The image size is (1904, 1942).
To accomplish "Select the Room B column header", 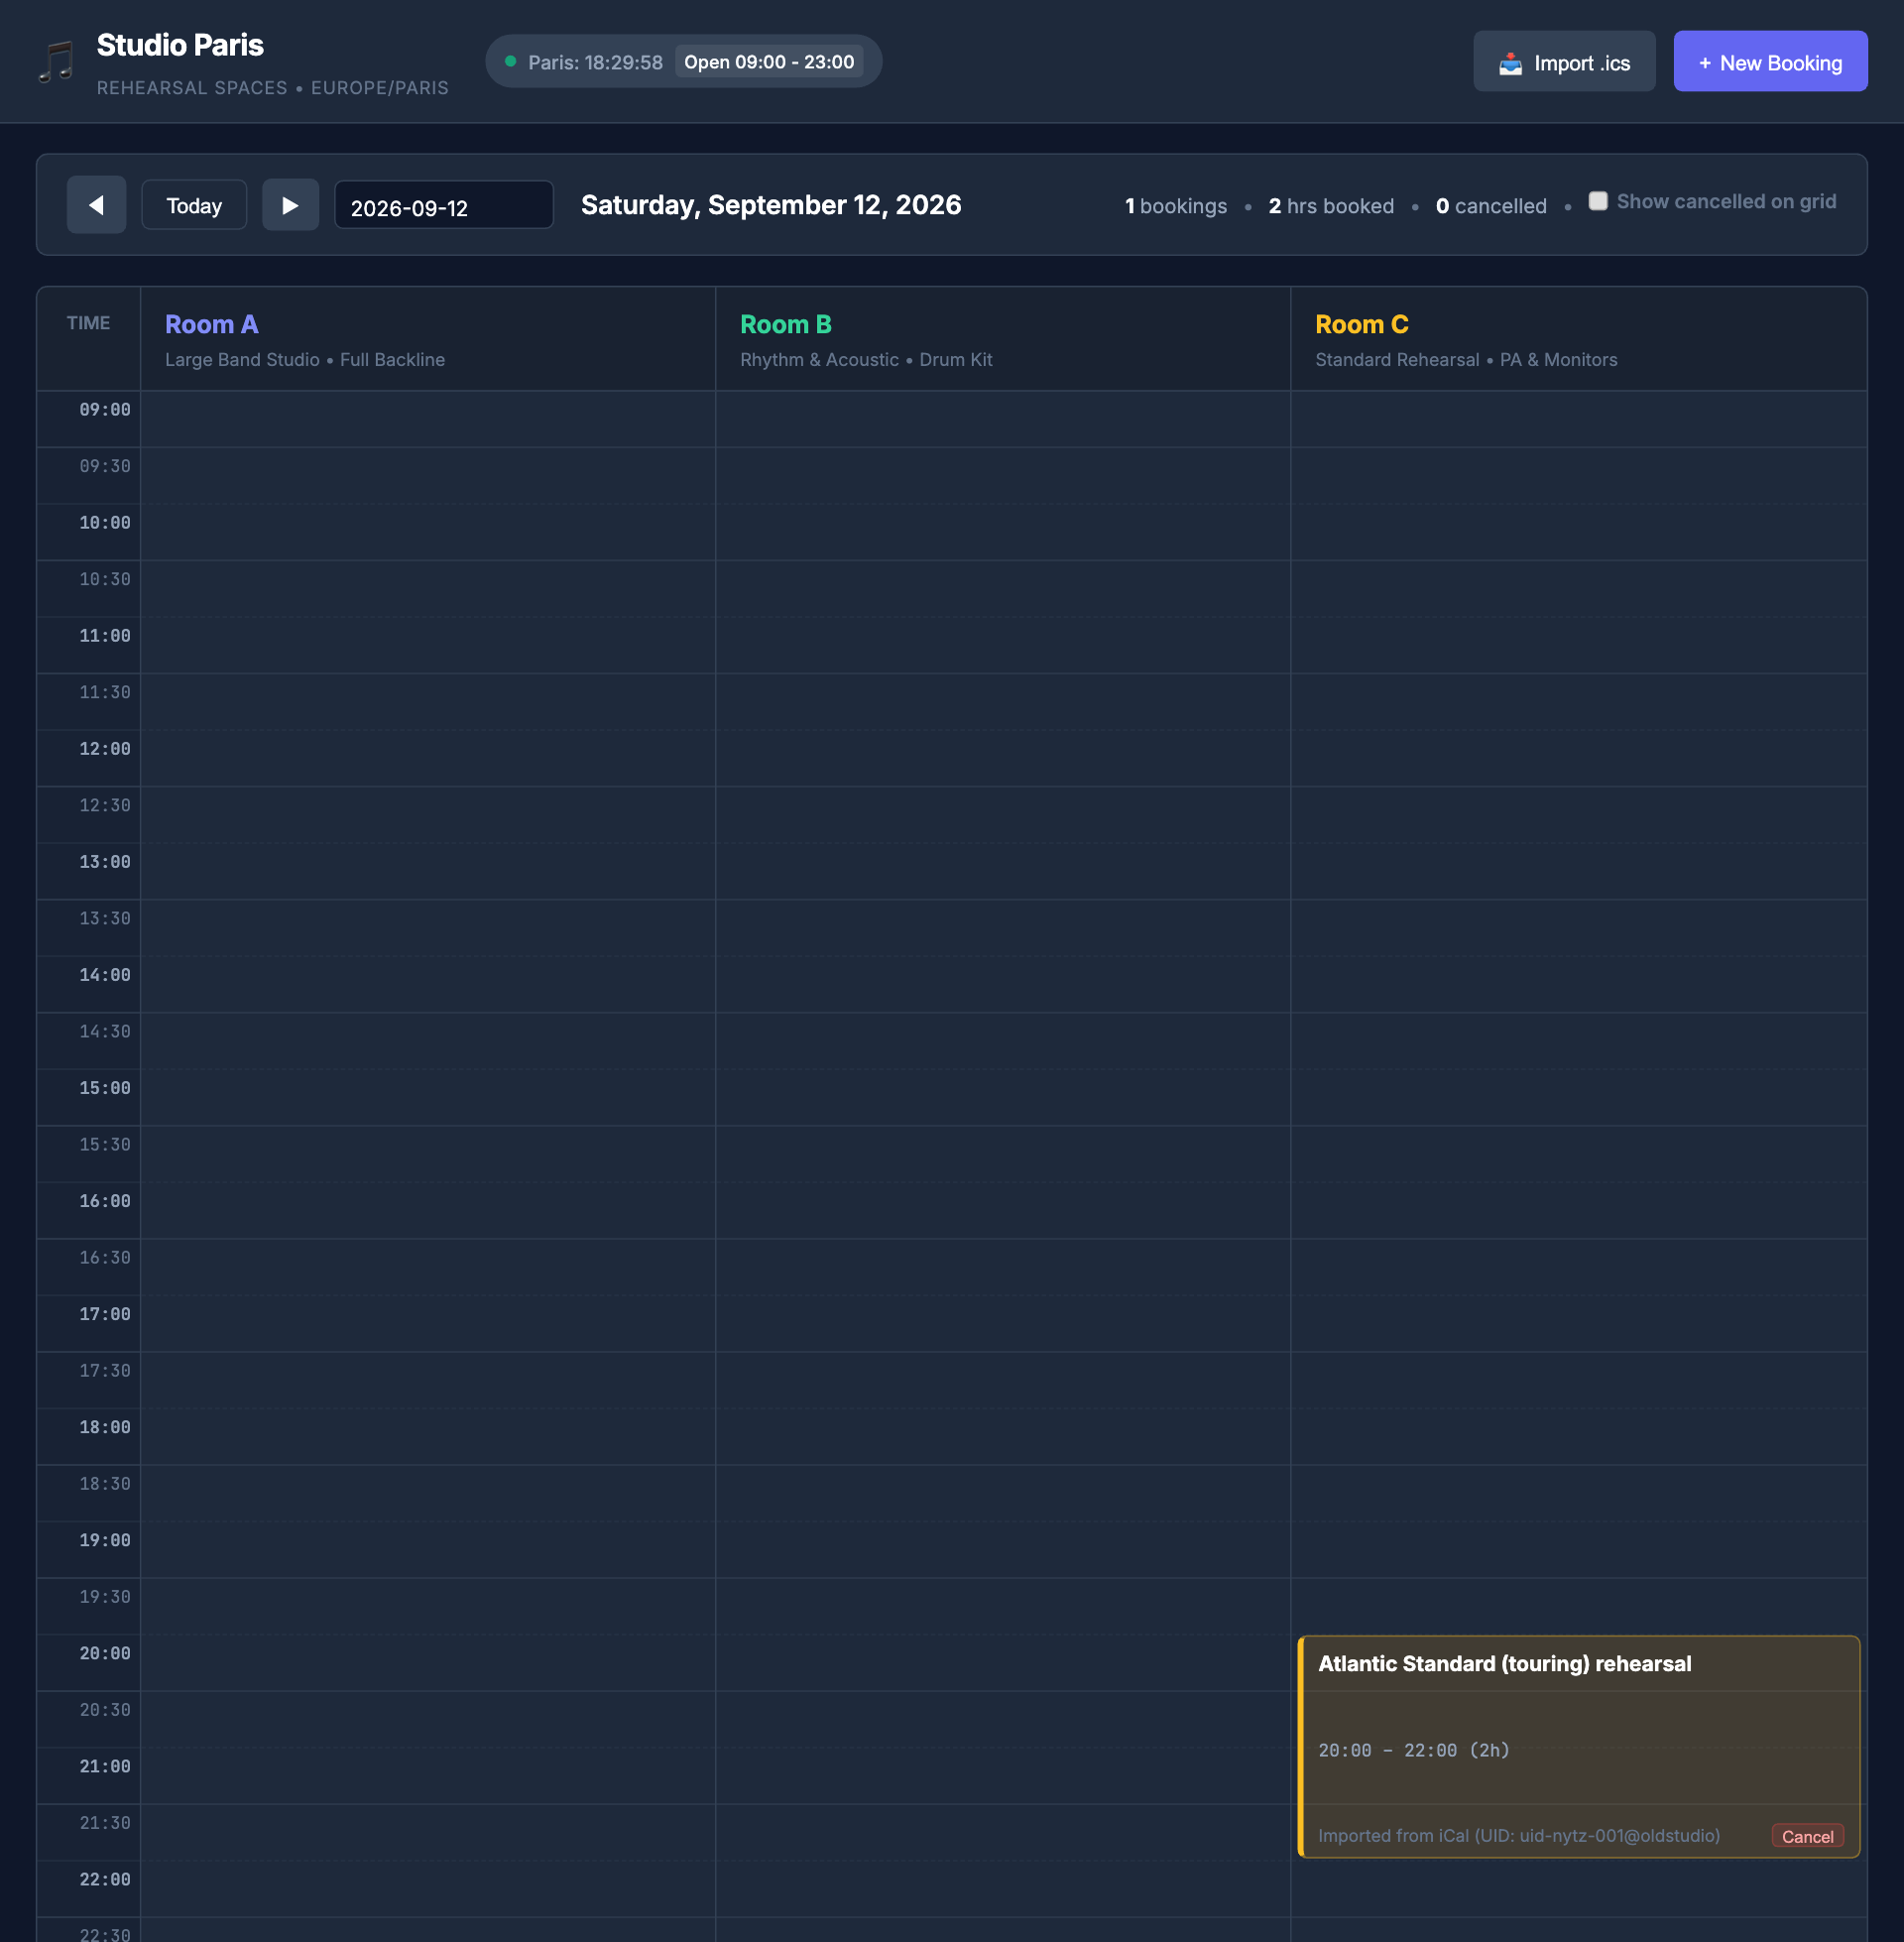I will pyautogui.click(x=1003, y=339).
